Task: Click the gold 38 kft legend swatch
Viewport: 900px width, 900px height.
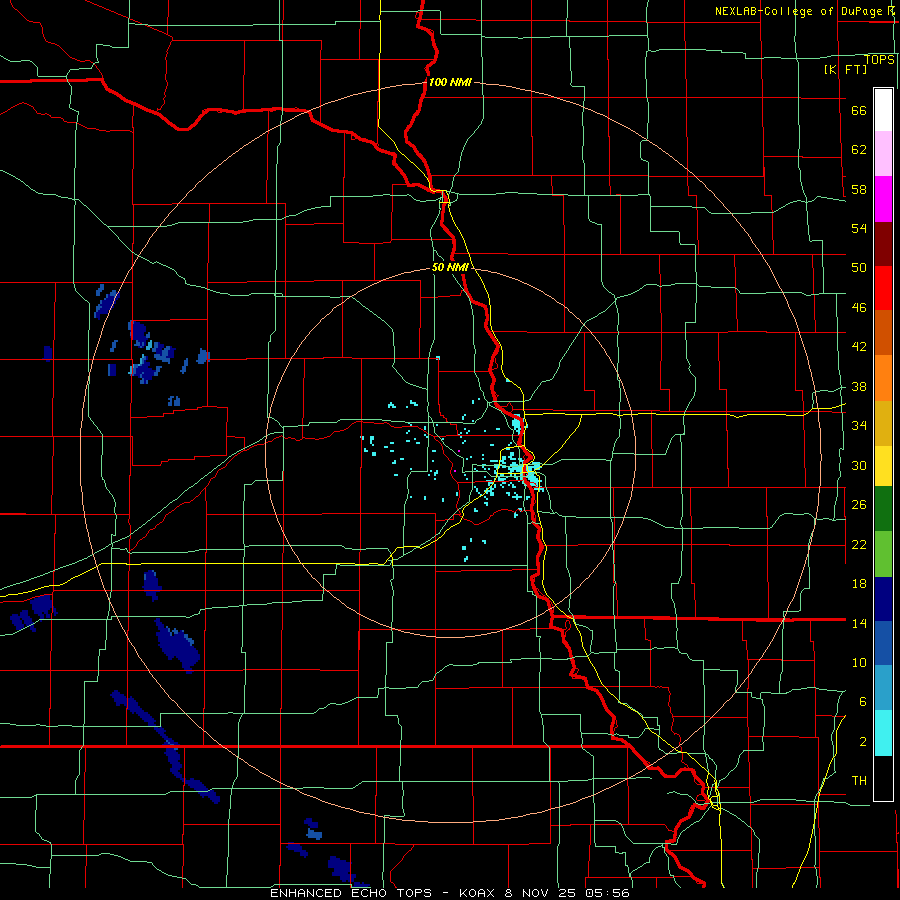Action: 883,422
